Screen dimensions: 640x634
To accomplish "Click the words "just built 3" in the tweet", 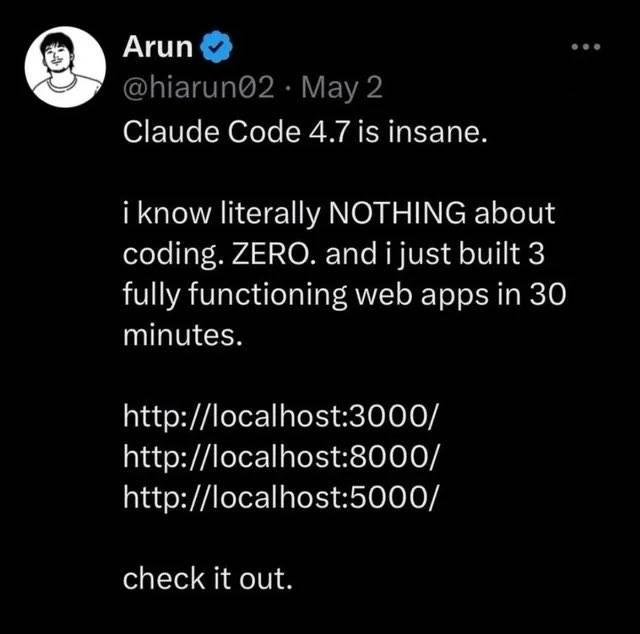I will (471, 255).
